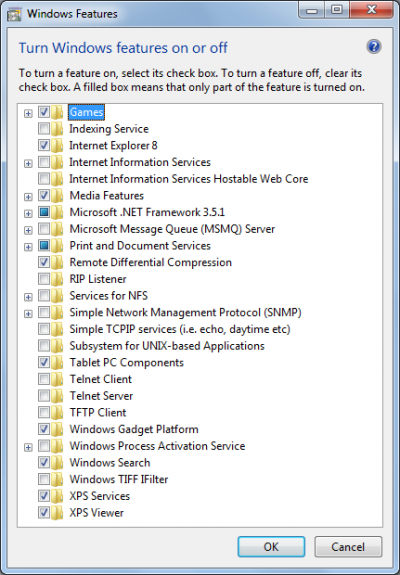Screen dimensions: 400x575
Task: Expand Internet Information Services node
Action: (x=28, y=164)
